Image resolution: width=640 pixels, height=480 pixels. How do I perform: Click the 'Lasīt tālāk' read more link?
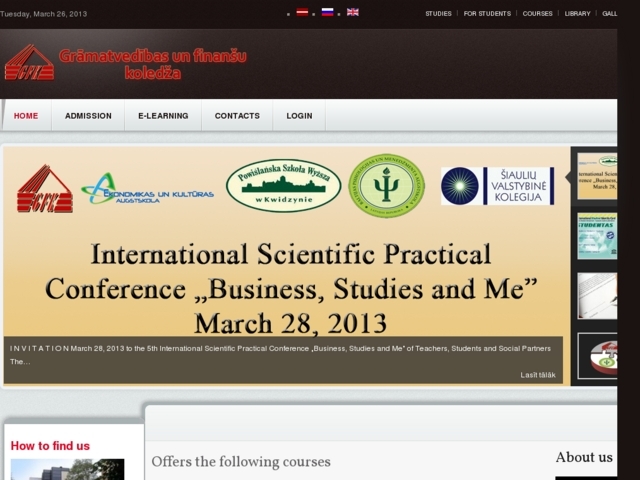pyautogui.click(x=537, y=375)
